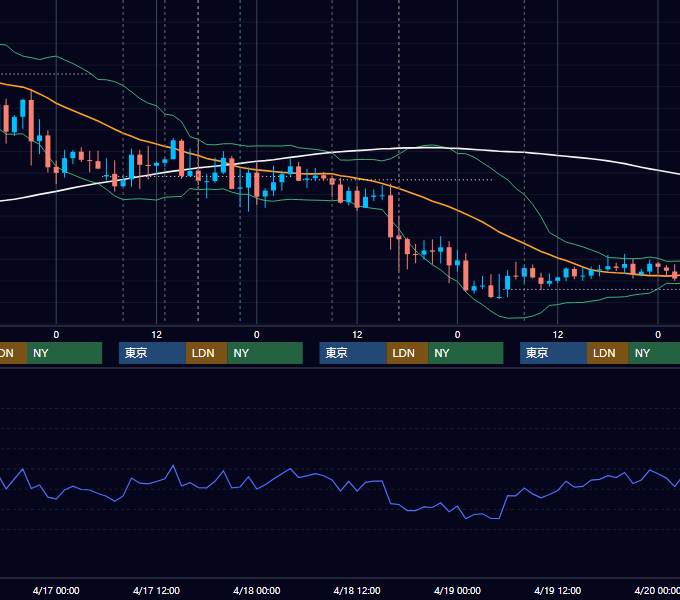Select the NY session block ending after 4/19 00:00
This screenshot has height=600, width=680.
pos(466,353)
